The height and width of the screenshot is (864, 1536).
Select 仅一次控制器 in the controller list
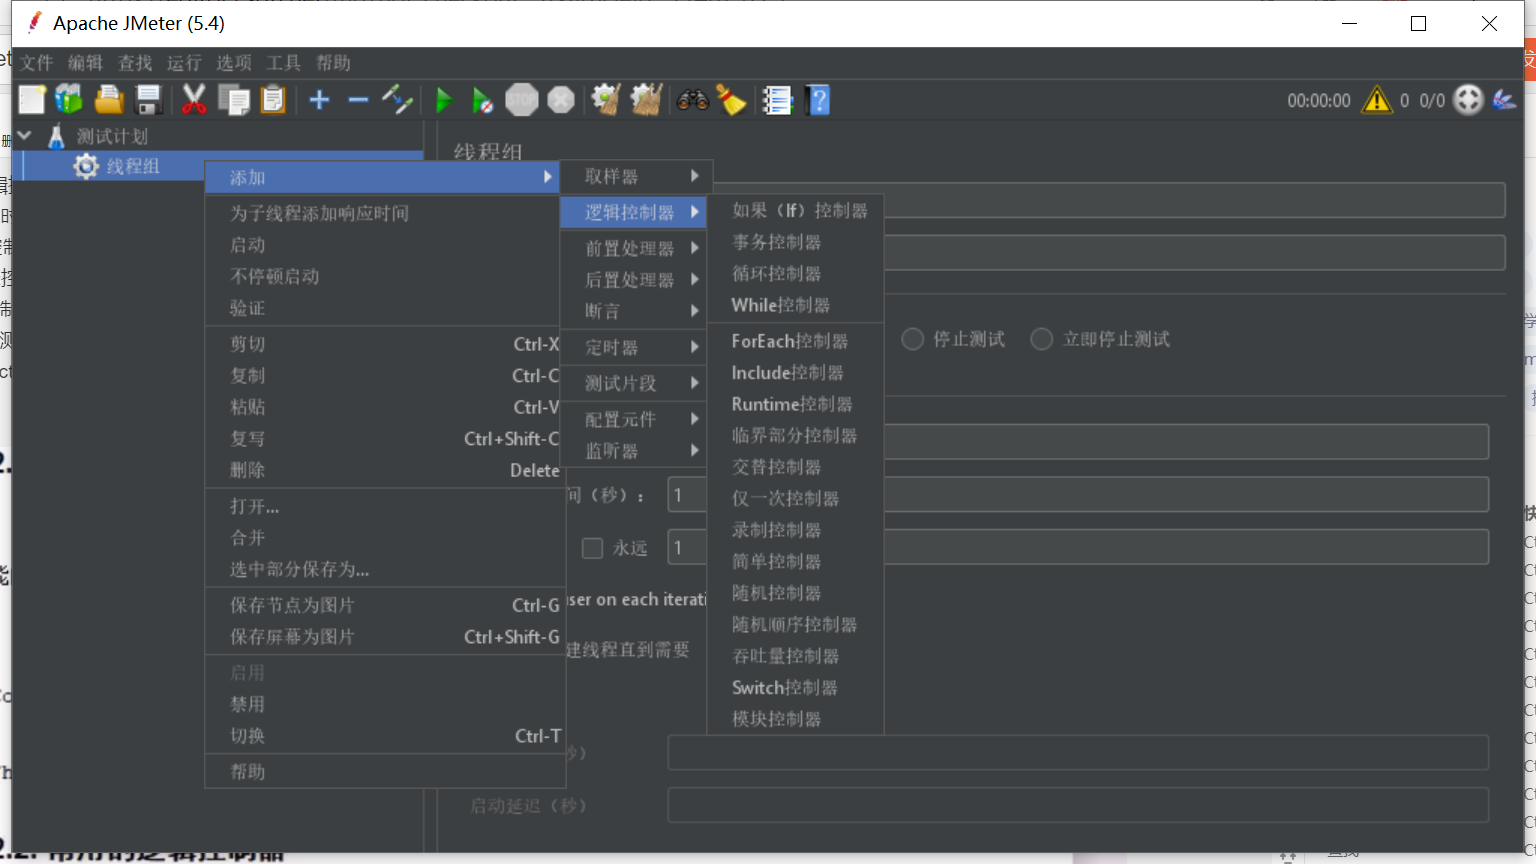point(796,498)
